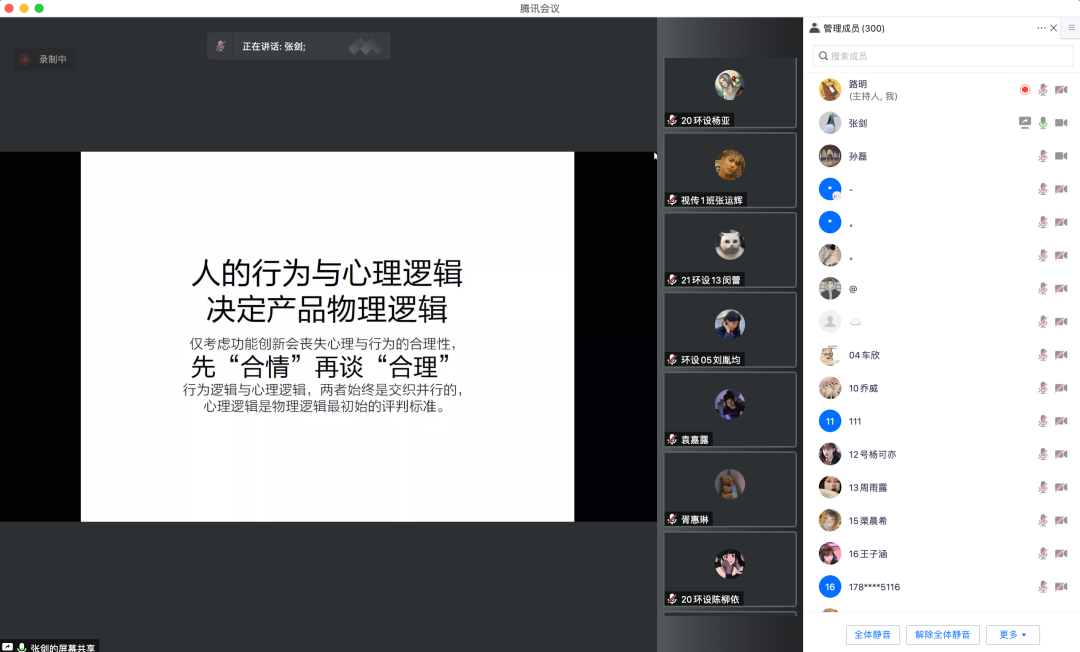The height and width of the screenshot is (652, 1080).
Task: Open the three-dots options in members panel header
Action: [x=1041, y=28]
